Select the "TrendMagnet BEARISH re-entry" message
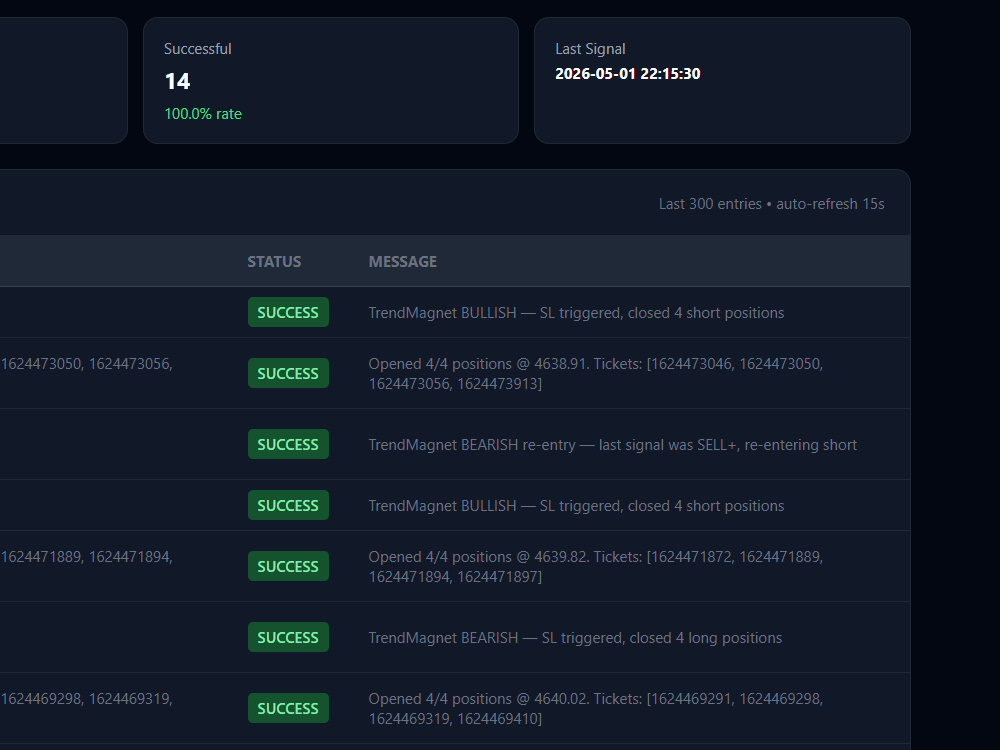Viewport: 1000px width, 750px height. tap(612, 445)
